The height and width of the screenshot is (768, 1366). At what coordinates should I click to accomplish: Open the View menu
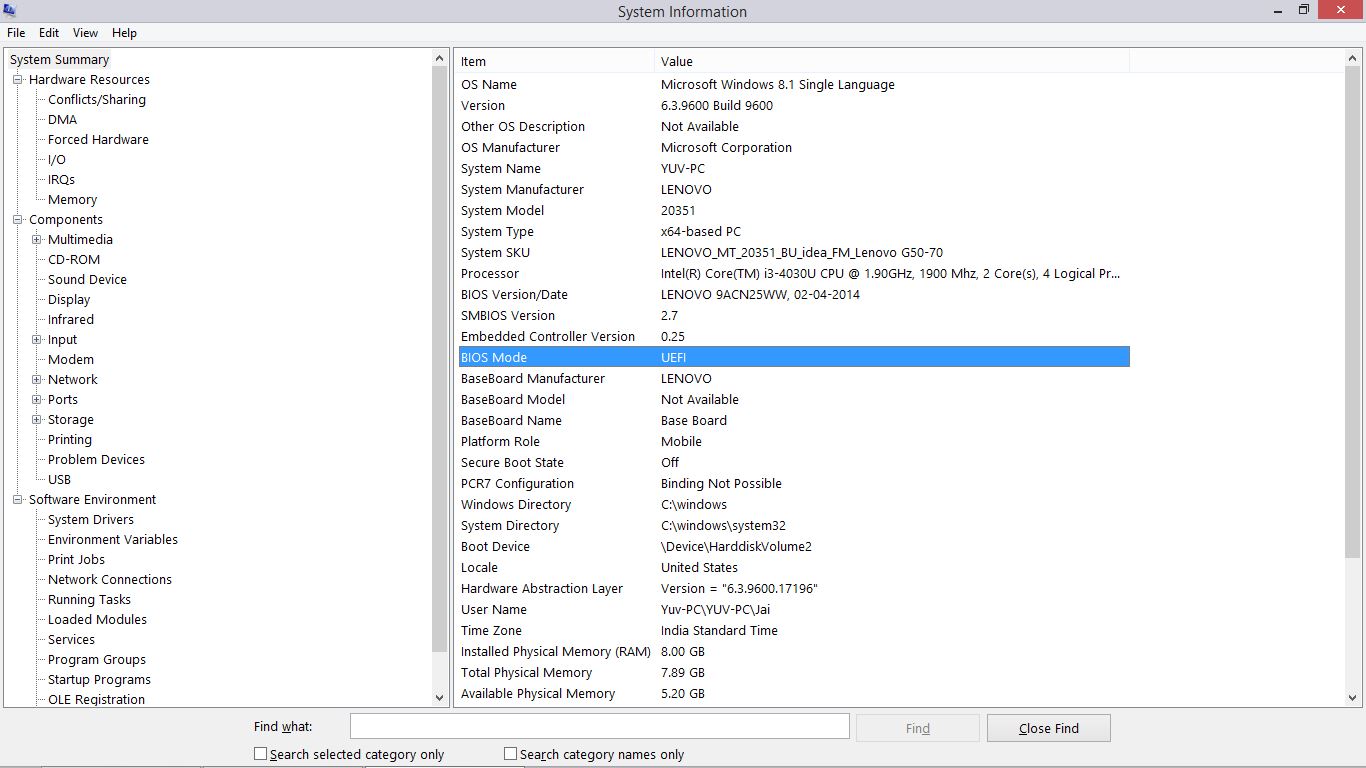click(x=85, y=33)
